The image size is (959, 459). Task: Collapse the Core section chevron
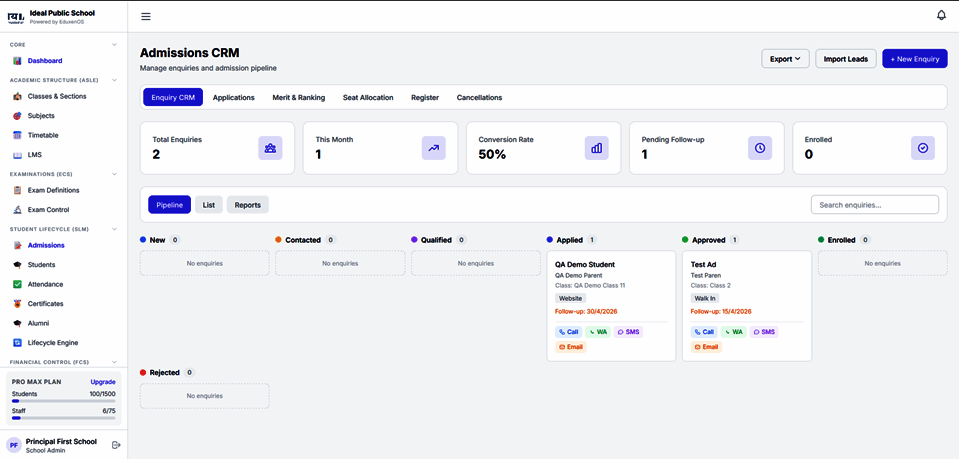point(114,45)
